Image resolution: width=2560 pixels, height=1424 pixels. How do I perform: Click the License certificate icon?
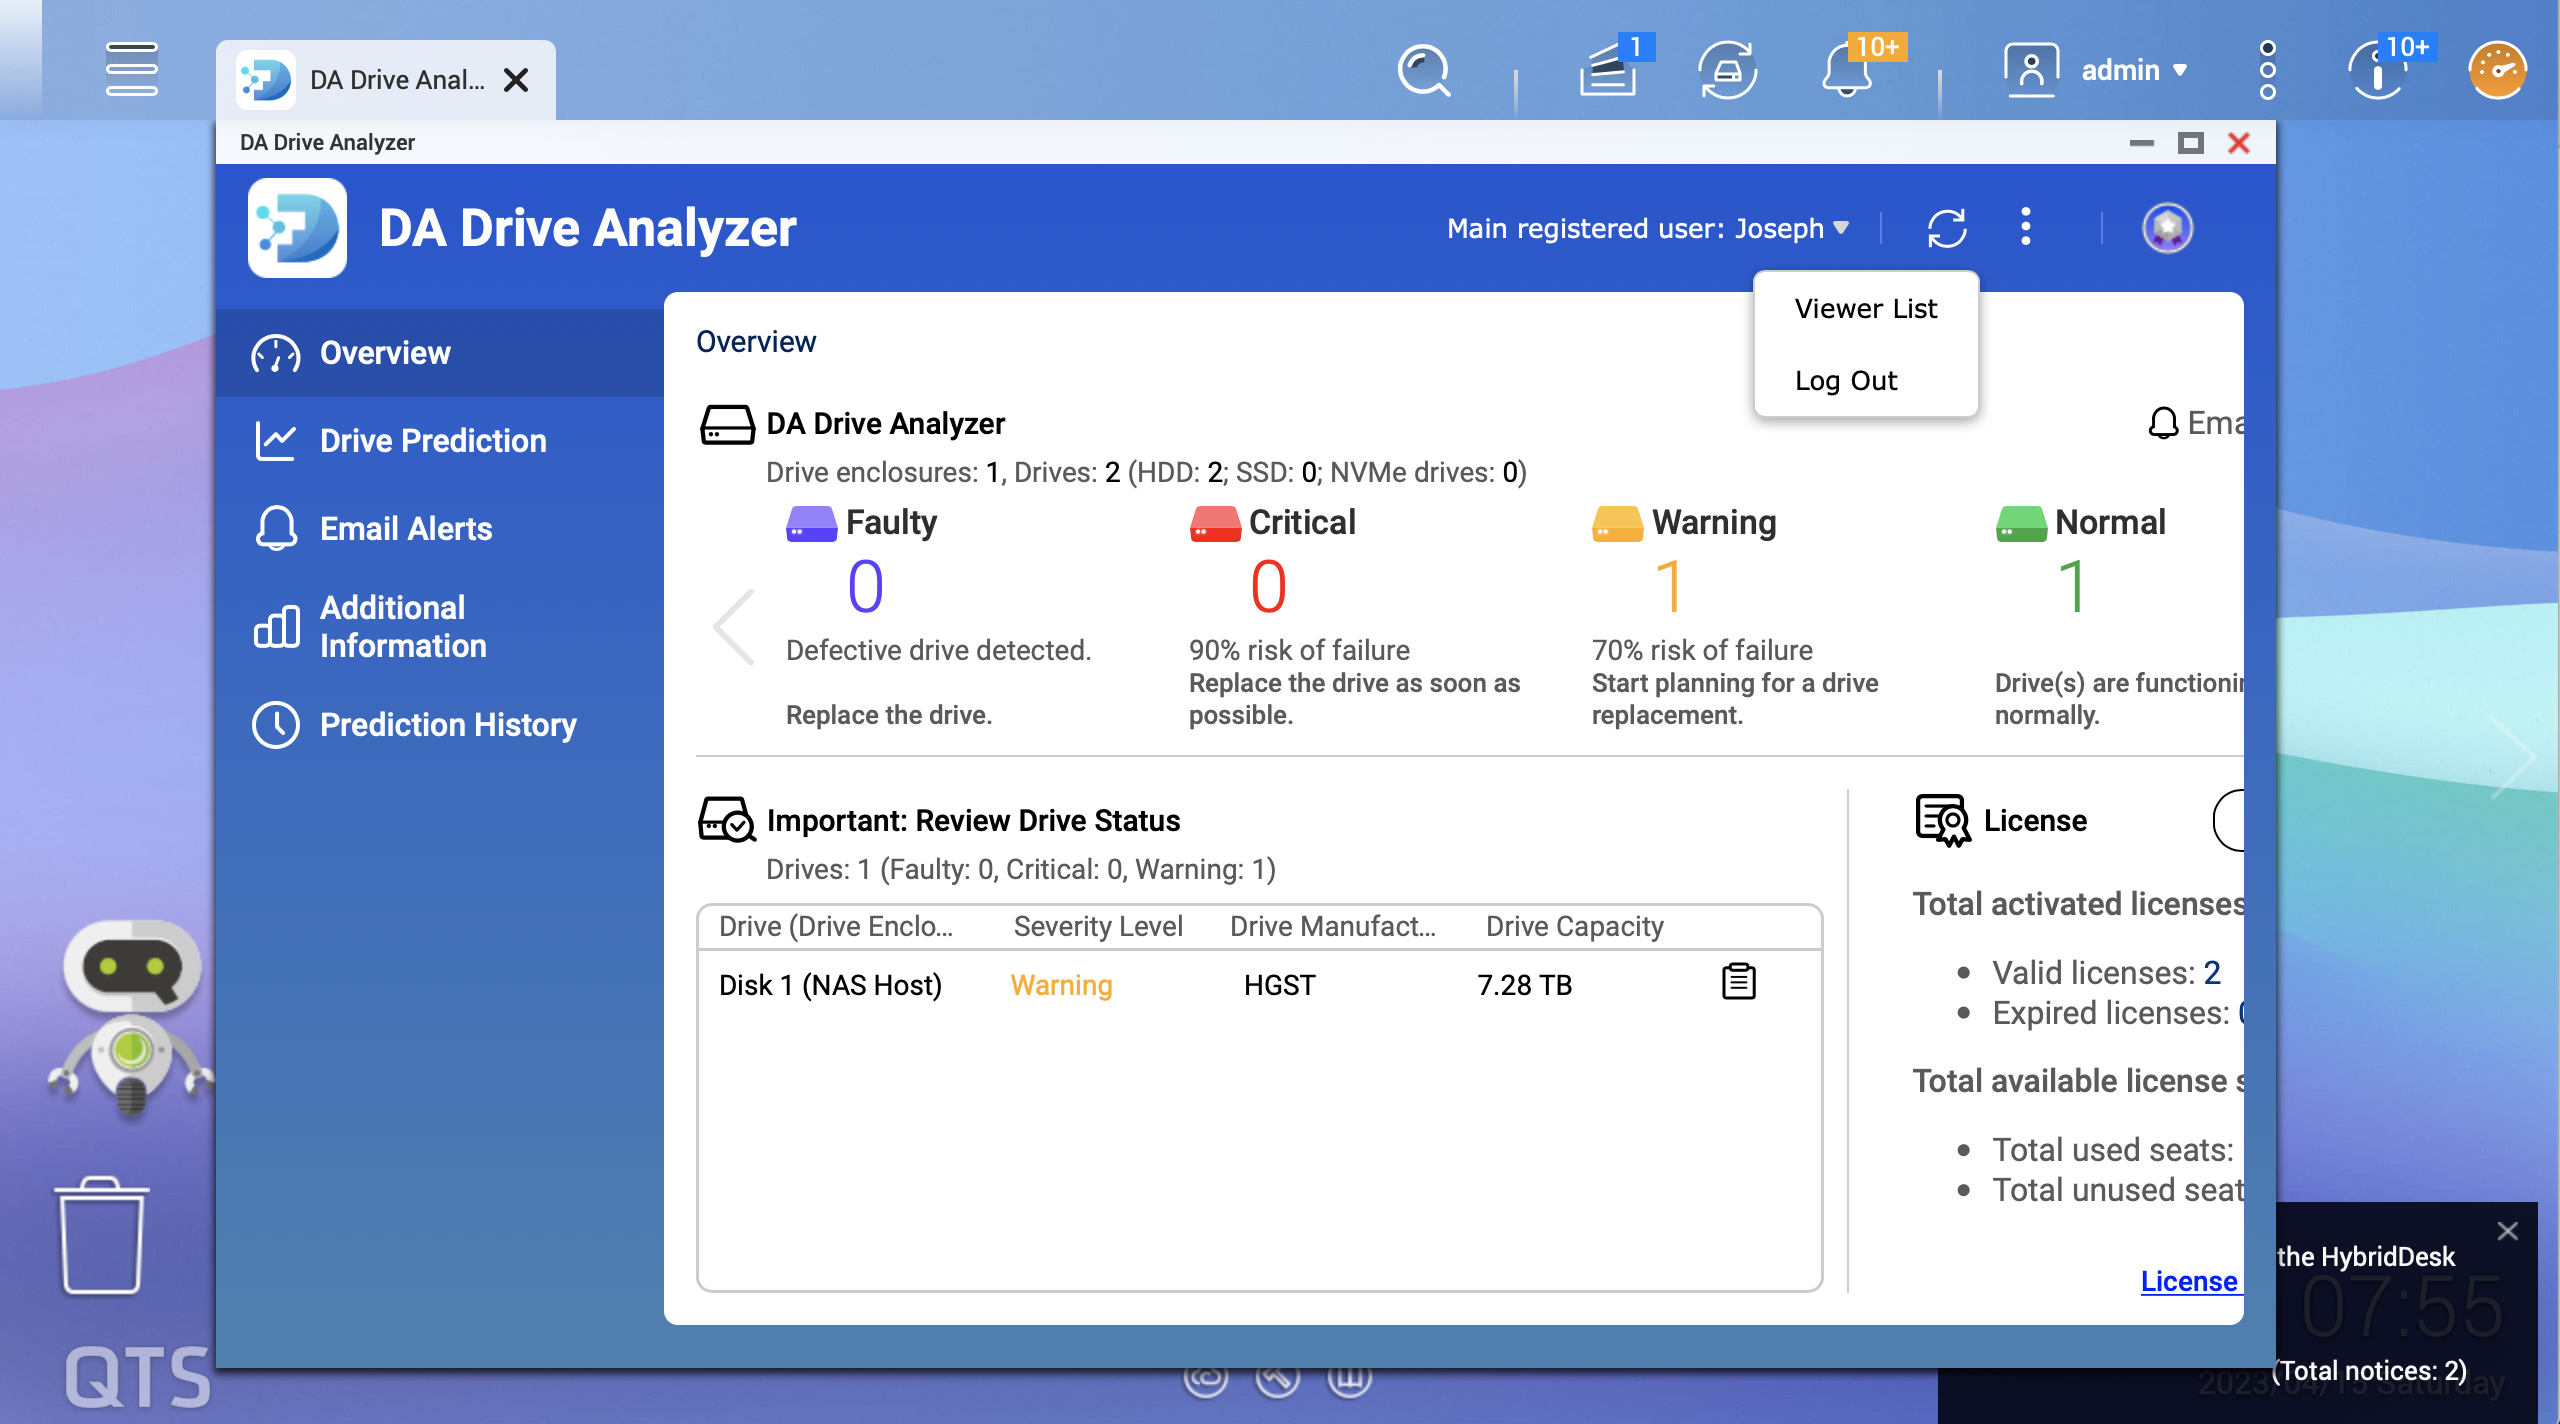(1943, 820)
